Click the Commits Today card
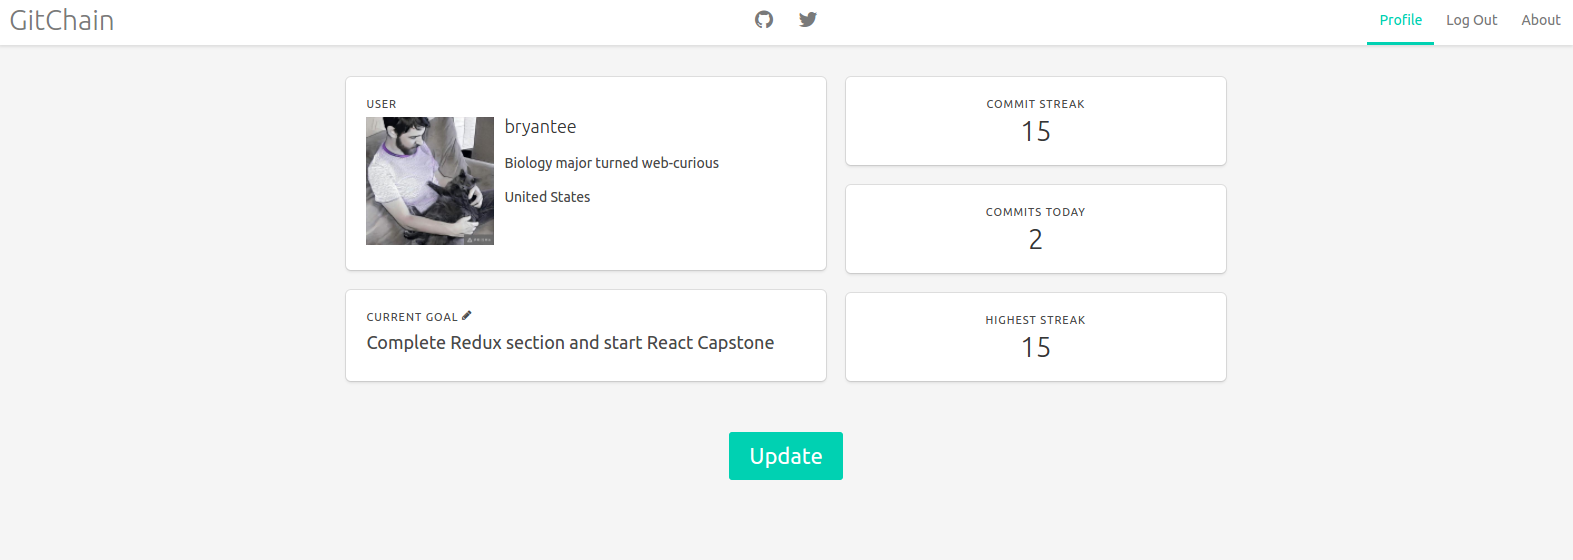This screenshot has height=560, width=1573. (x=1036, y=229)
